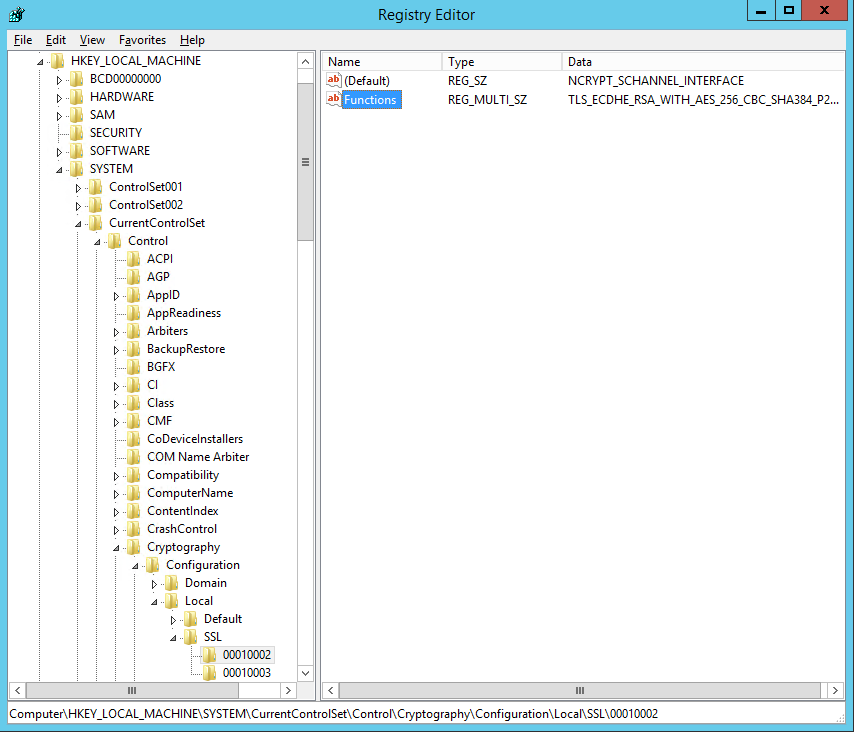854x732 pixels.
Task: Expand the SOFTWARE key
Action: 59,152
